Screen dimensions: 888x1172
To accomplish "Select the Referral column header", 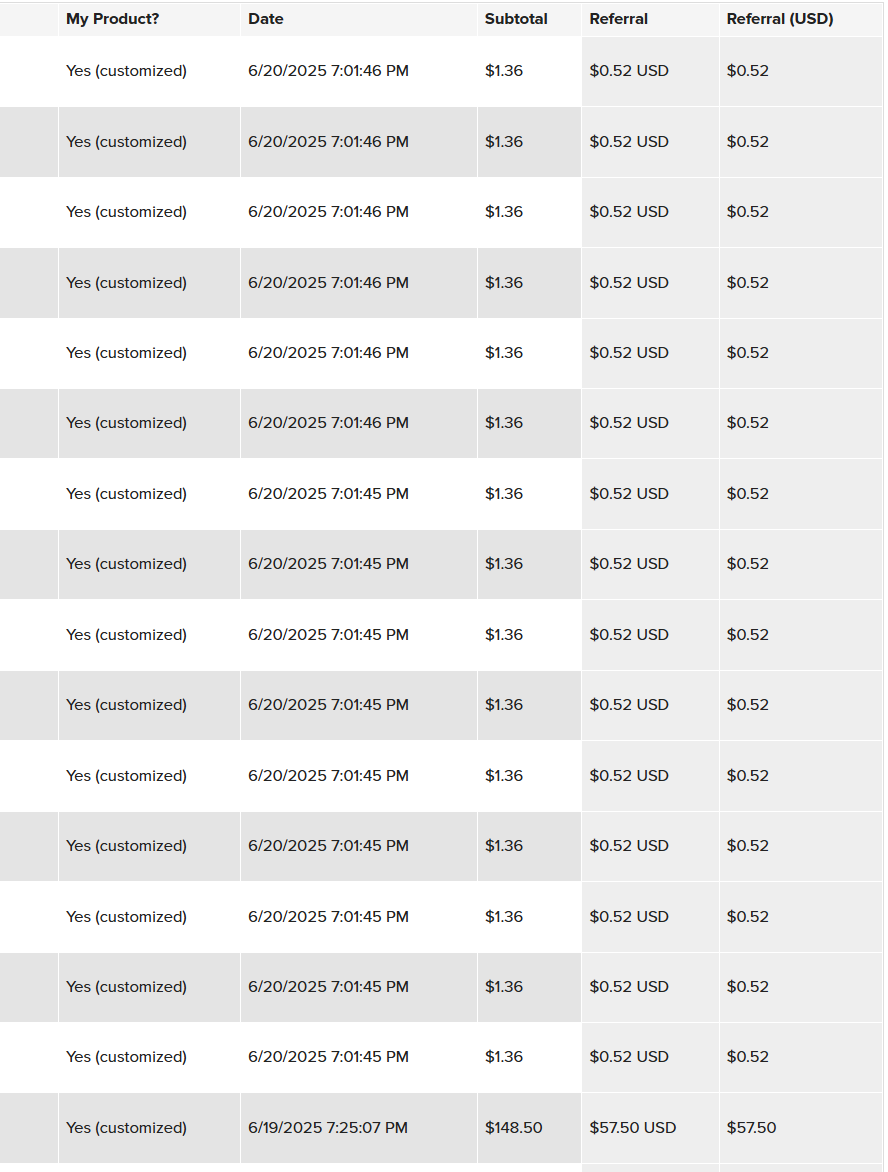I will pos(618,19).
